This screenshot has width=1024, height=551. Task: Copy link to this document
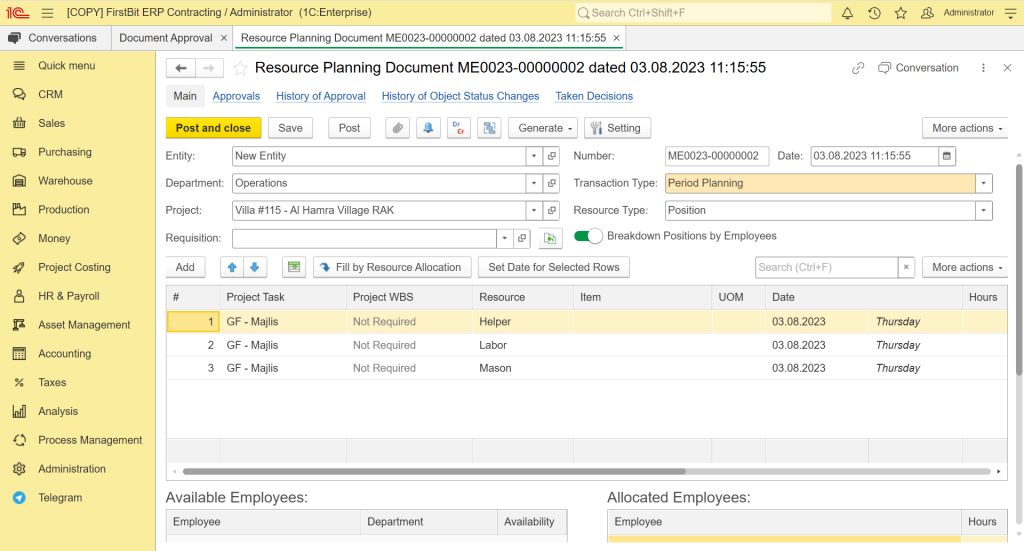pyautogui.click(x=857, y=68)
